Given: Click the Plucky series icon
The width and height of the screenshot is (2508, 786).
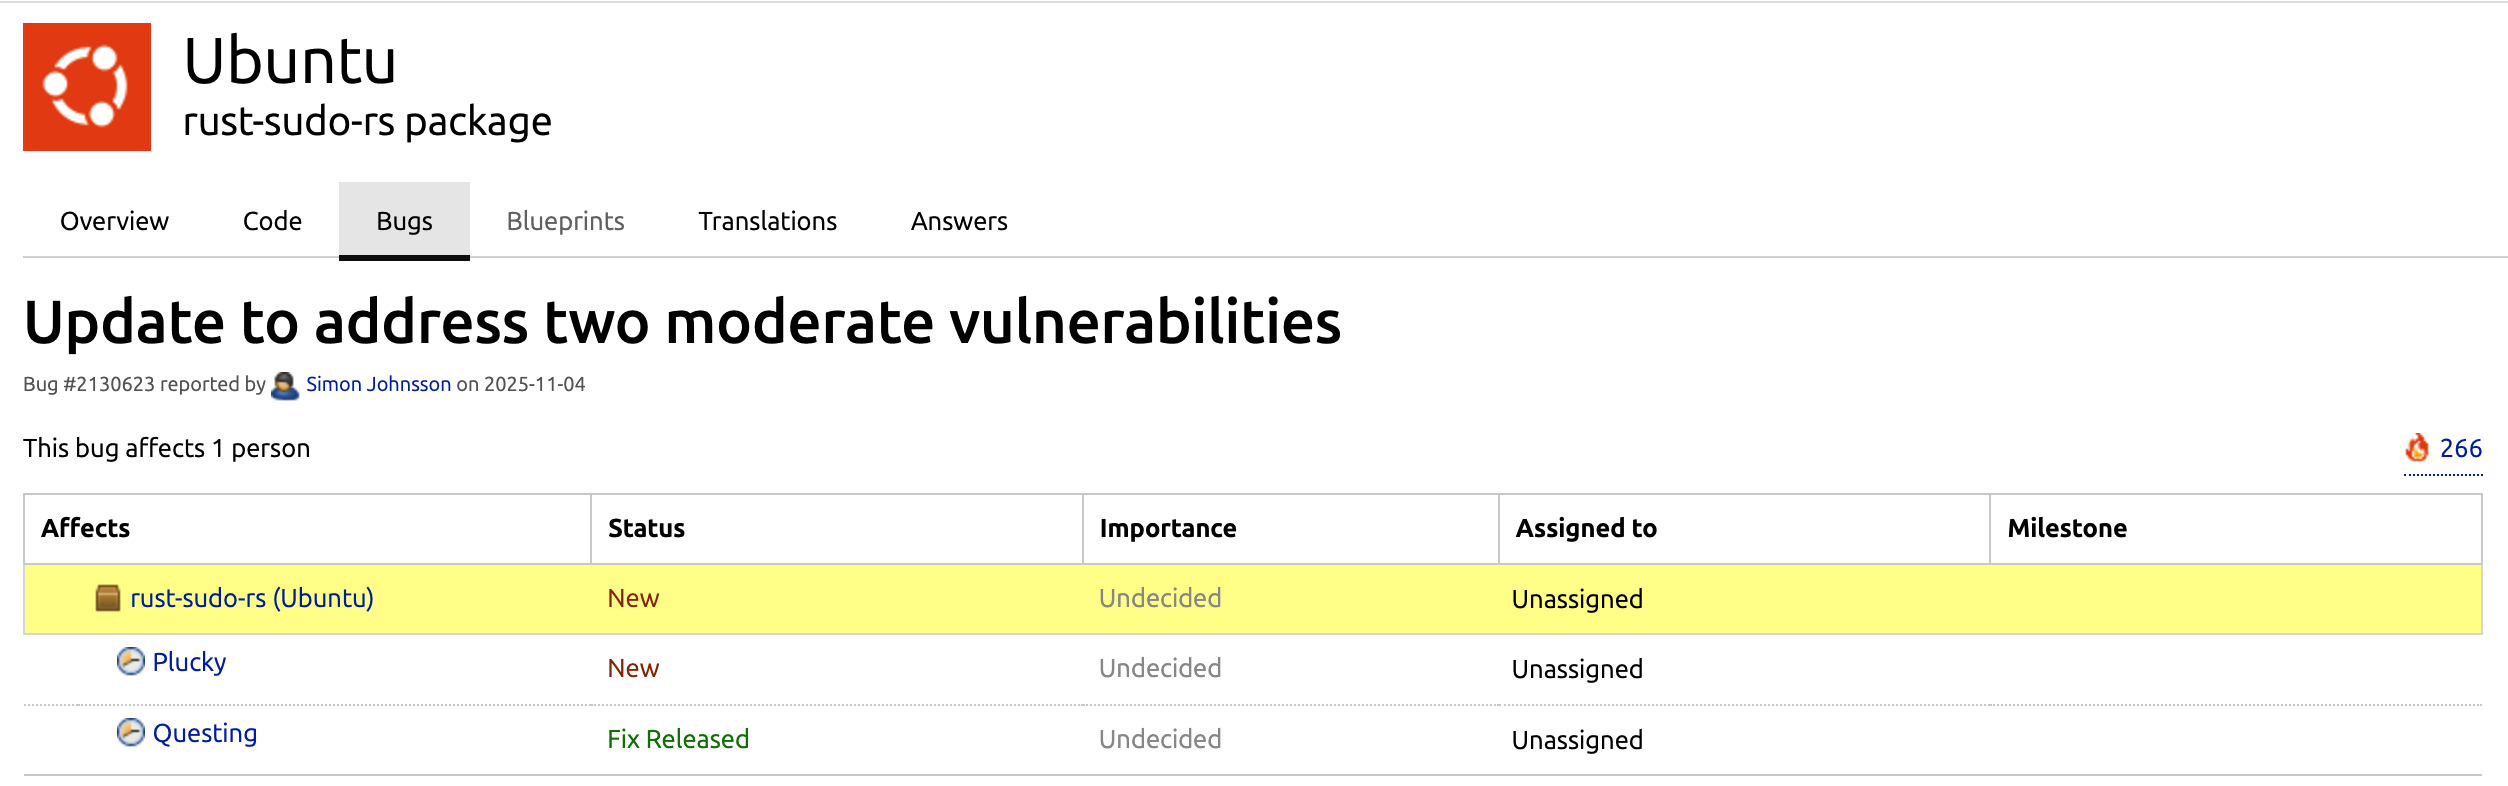Looking at the screenshot, I should point(131,661).
